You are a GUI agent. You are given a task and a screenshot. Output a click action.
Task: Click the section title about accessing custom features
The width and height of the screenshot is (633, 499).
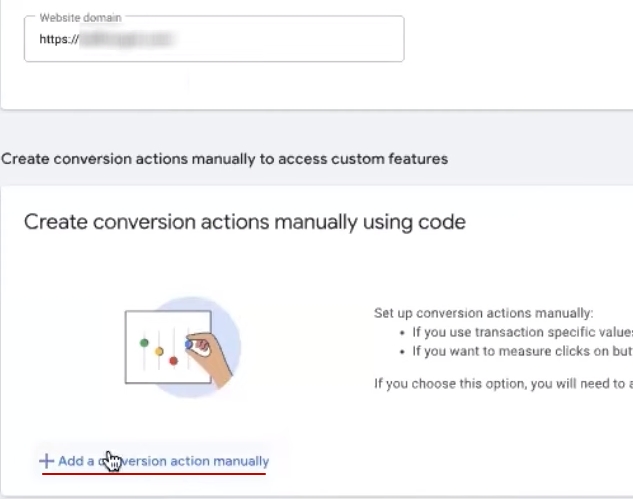[224, 159]
